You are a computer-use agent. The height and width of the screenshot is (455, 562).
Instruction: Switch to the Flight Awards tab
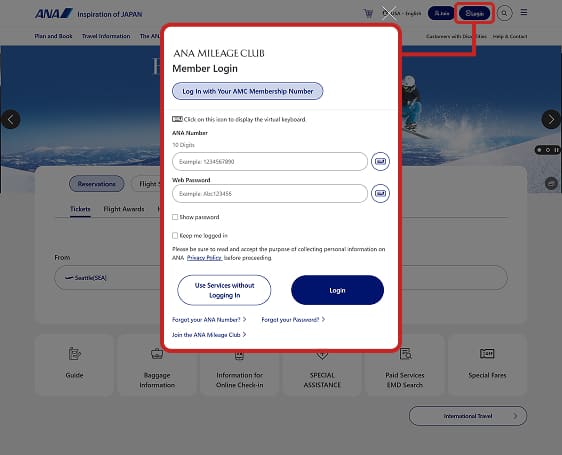[124, 209]
